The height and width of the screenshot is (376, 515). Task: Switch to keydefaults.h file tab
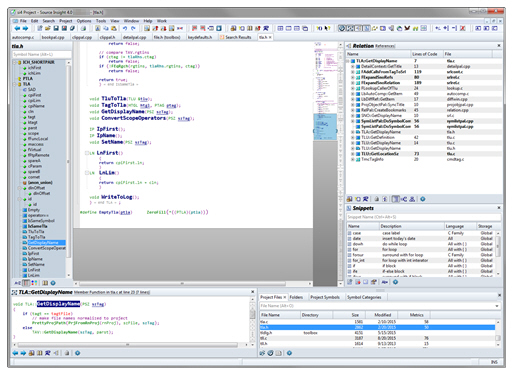pyautogui.click(x=200, y=37)
